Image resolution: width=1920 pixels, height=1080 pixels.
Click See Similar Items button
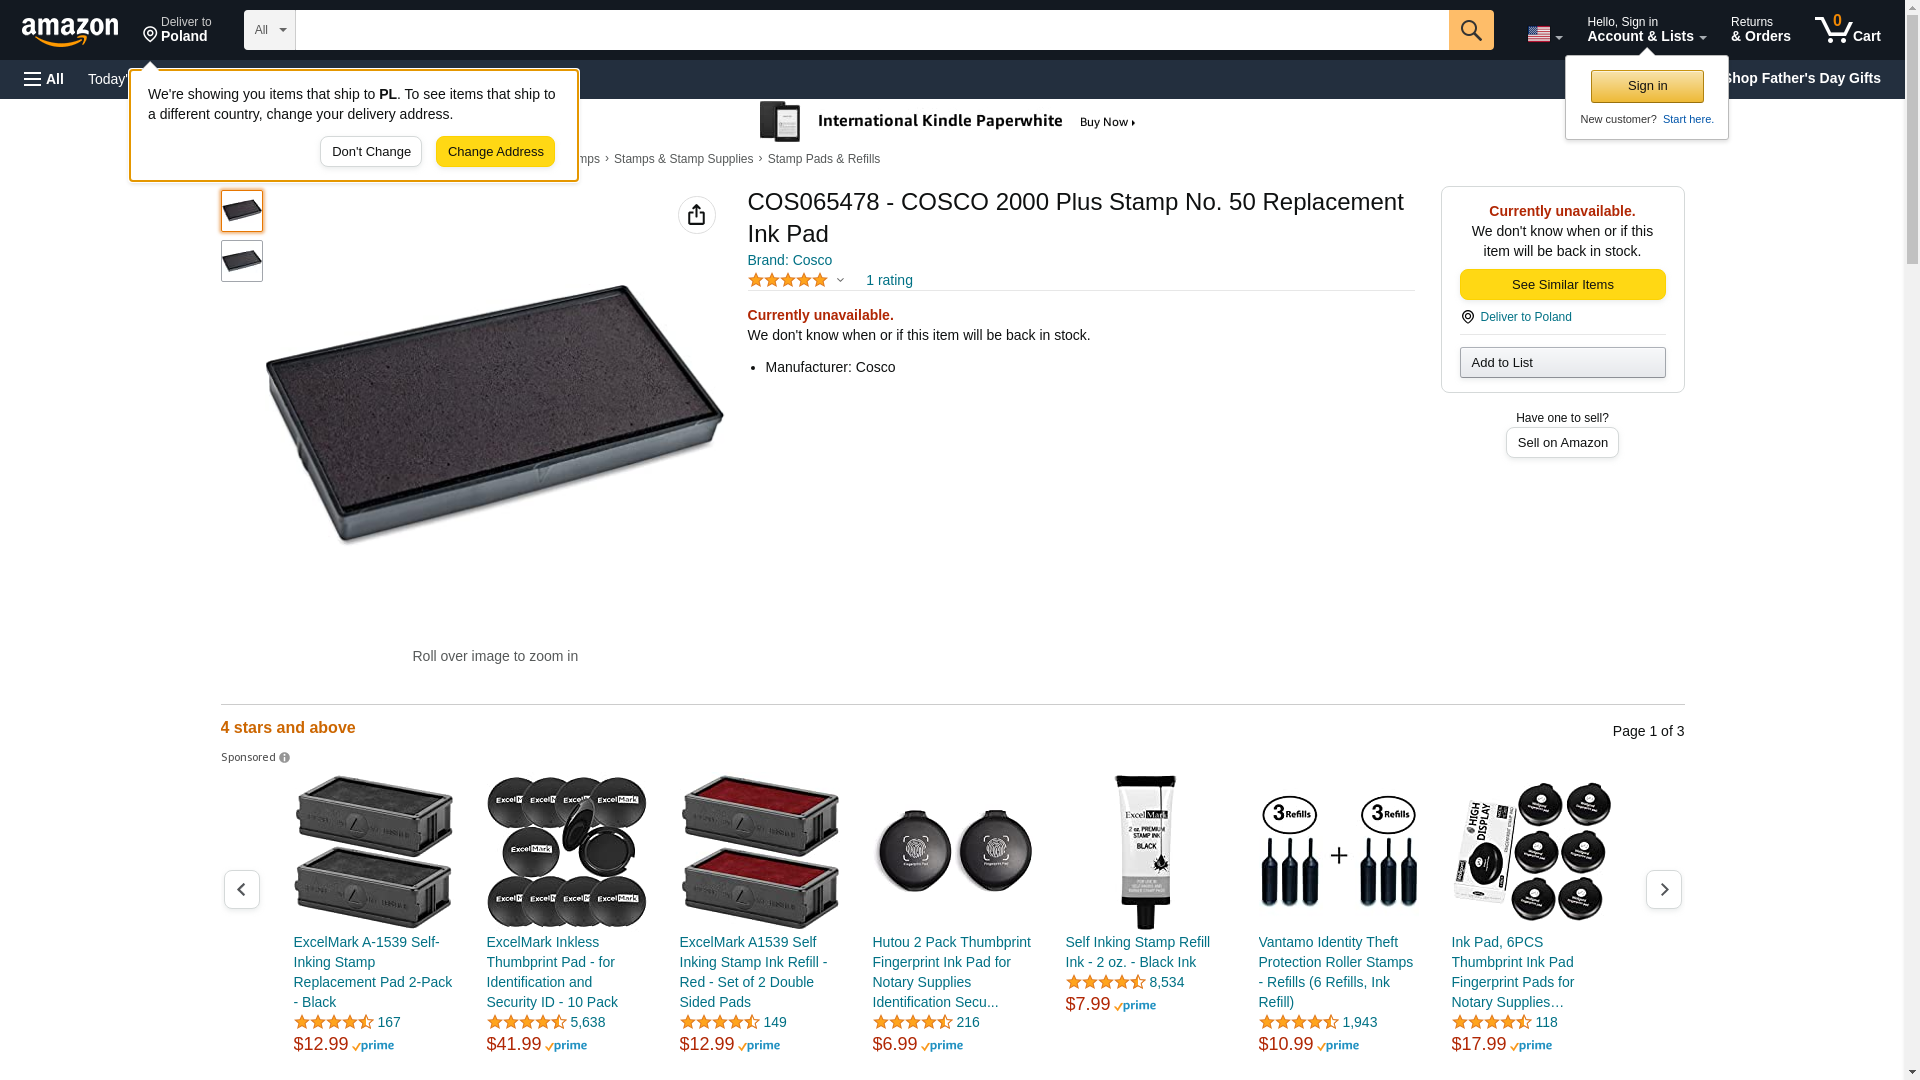[1562, 285]
